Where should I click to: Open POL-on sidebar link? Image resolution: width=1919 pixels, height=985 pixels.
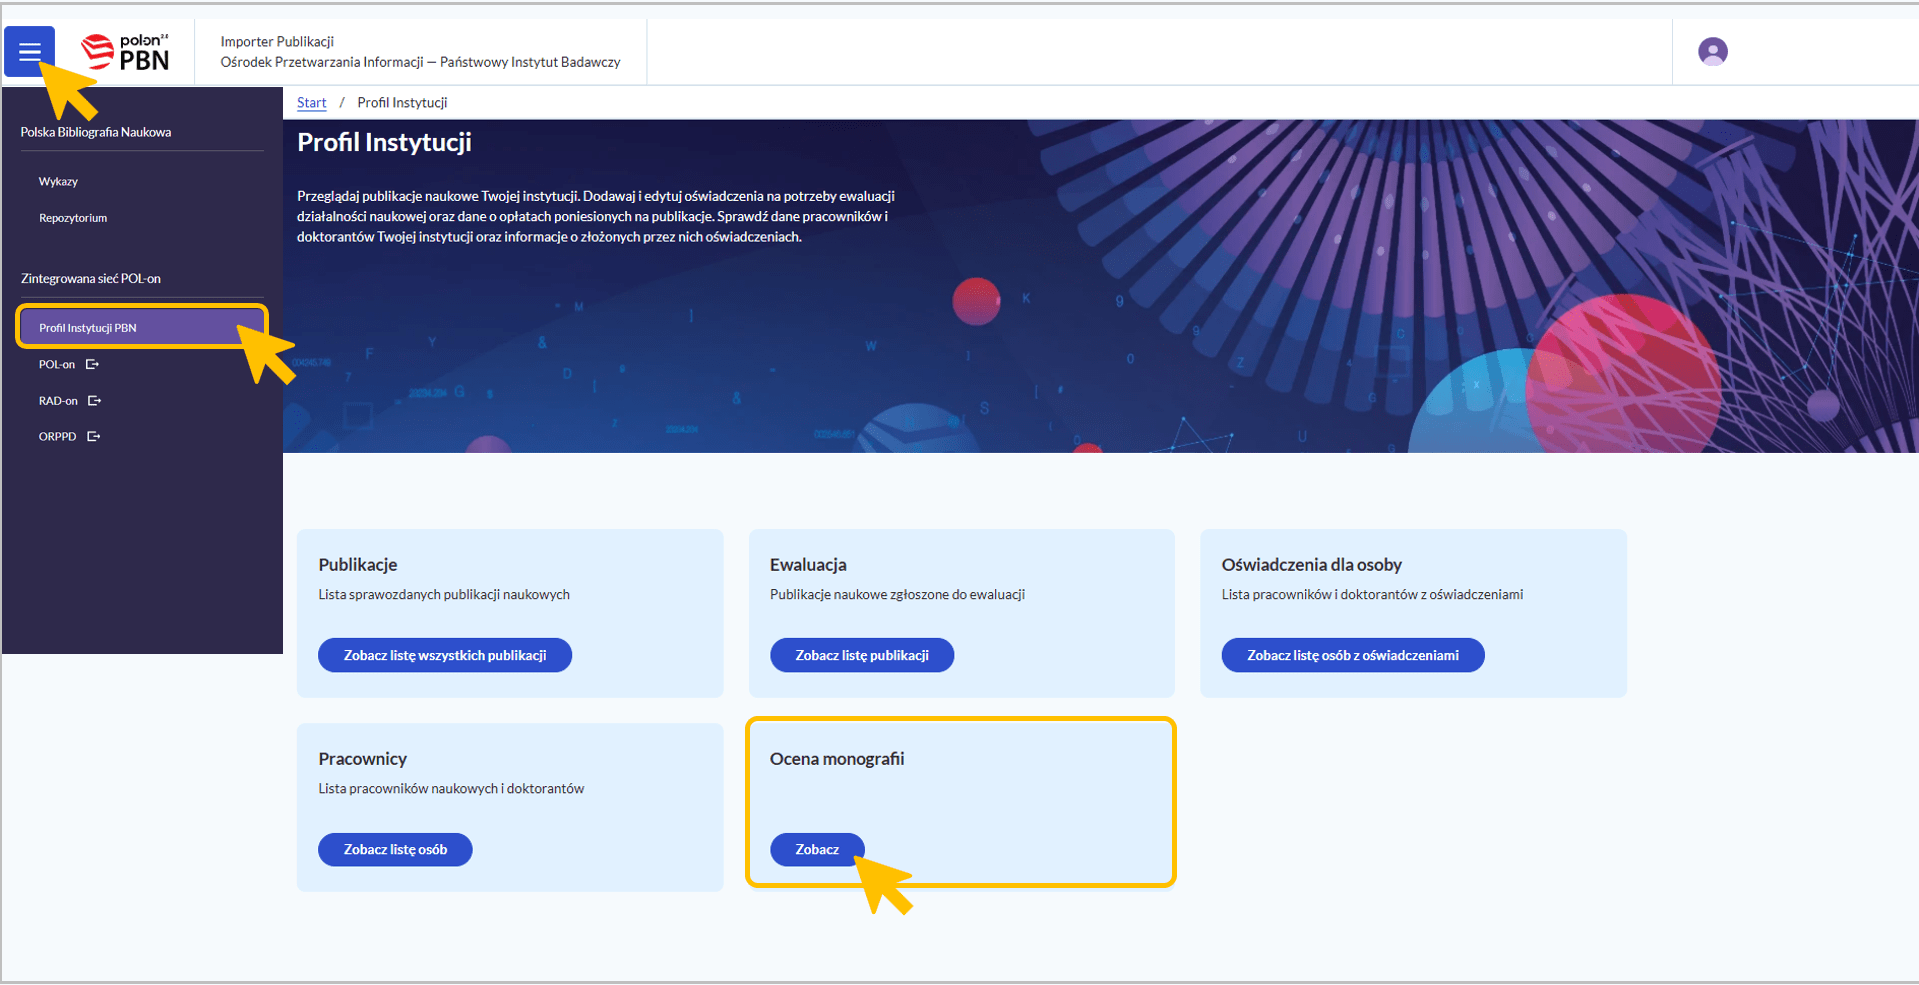[x=57, y=365]
